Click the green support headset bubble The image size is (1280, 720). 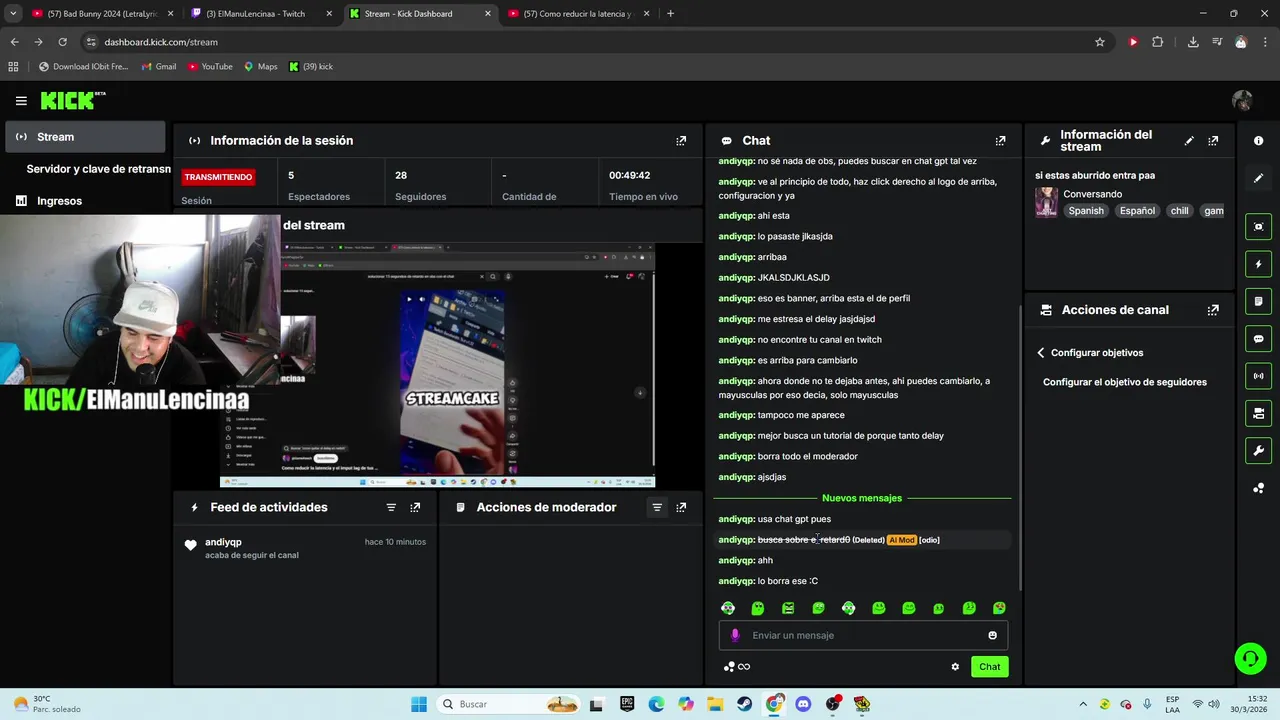[x=1250, y=658]
